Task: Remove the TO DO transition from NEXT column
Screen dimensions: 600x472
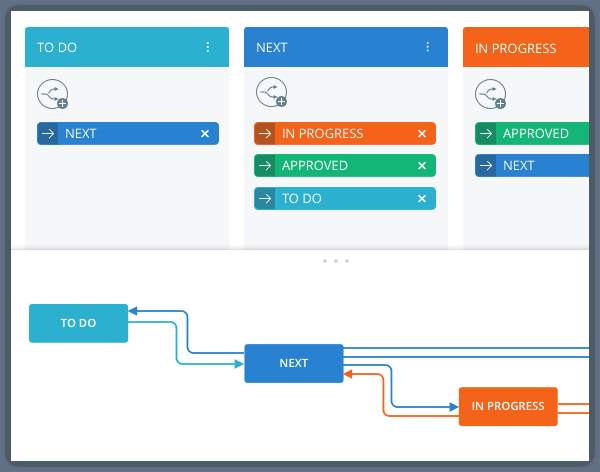Action: (422, 198)
